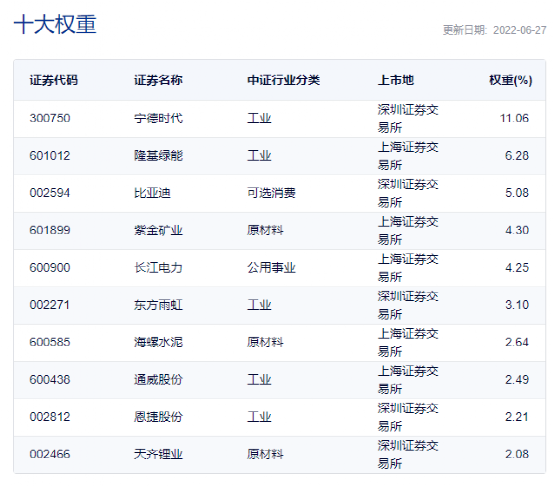Click the stock name 比亚迪
Image resolution: width=554 pixels, height=487 pixels.
tap(152, 193)
